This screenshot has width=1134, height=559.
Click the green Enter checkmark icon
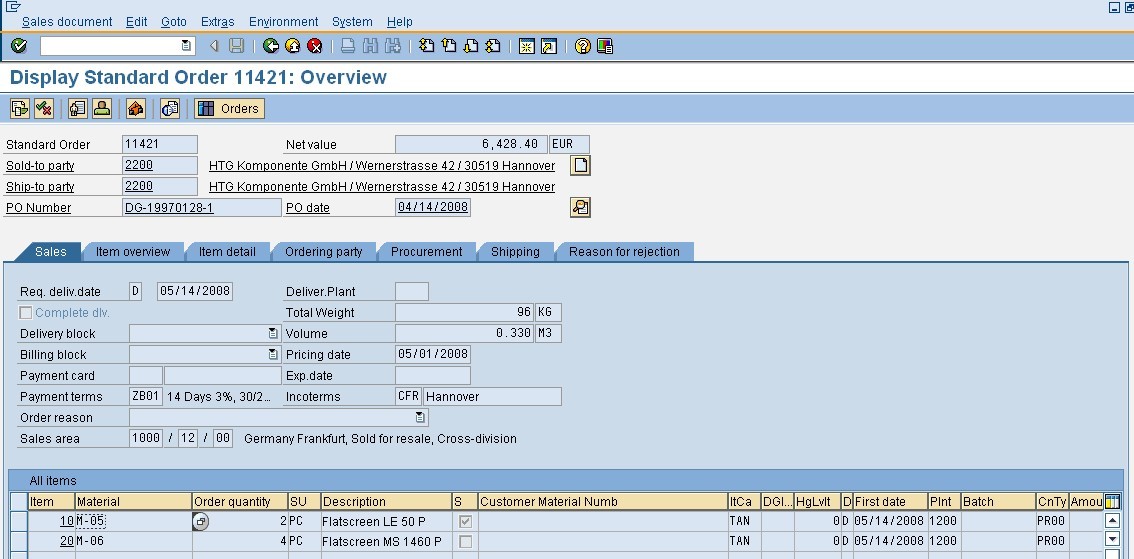(19, 46)
